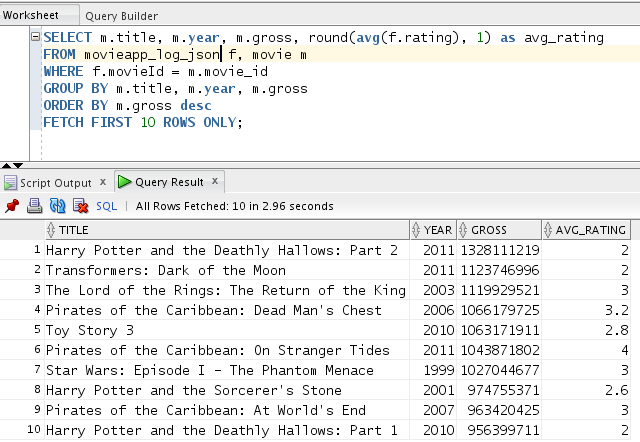This screenshot has height=442, width=640.
Task: Click gross value 956399711
Action: [x=499, y=430]
